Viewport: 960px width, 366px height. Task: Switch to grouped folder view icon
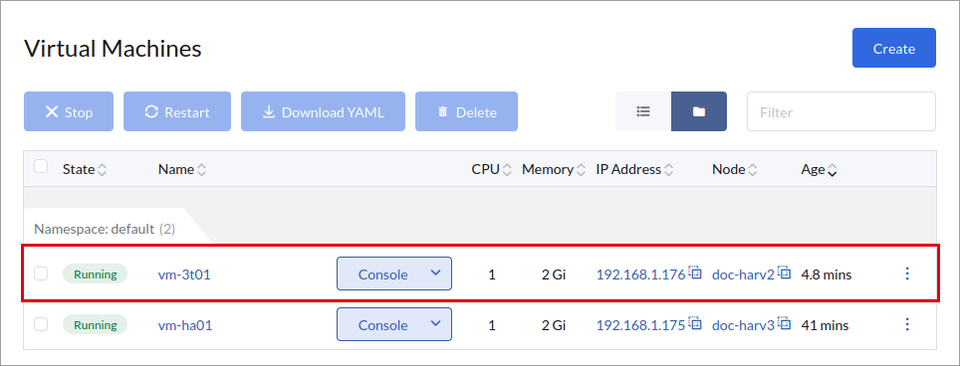point(699,111)
